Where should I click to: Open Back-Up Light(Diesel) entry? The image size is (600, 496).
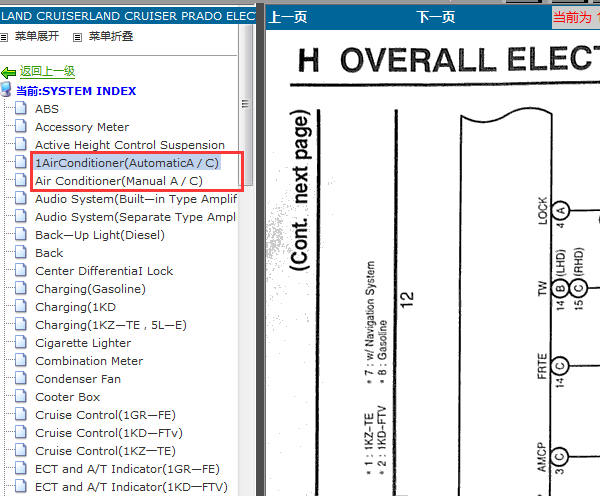100,235
